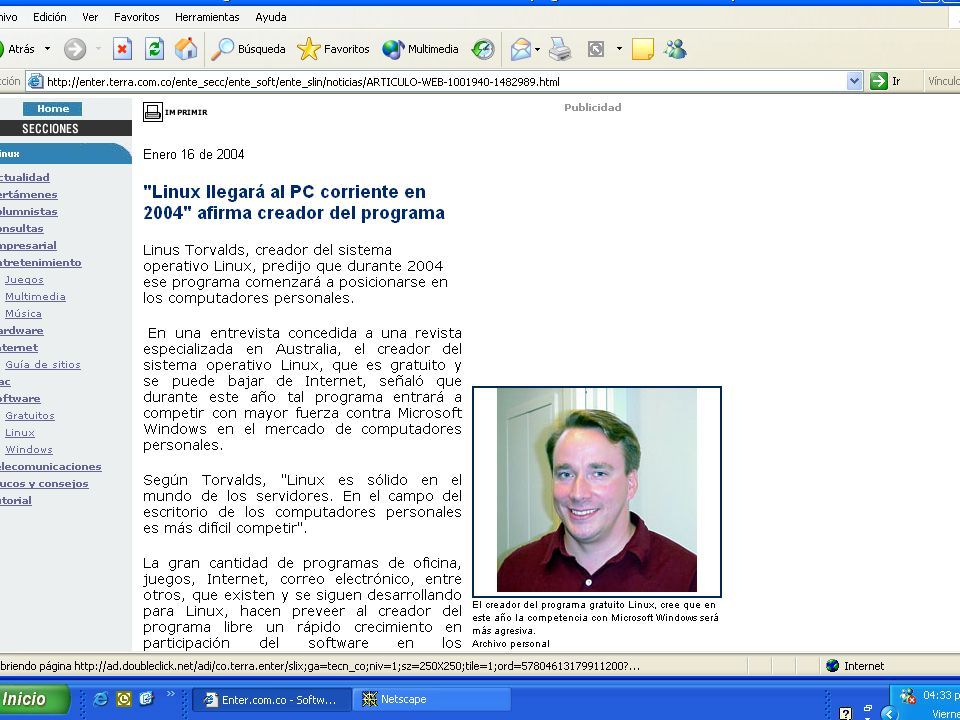Screen dimensions: 960x720
Task: Click the Messenger people icon
Action: 675,49
